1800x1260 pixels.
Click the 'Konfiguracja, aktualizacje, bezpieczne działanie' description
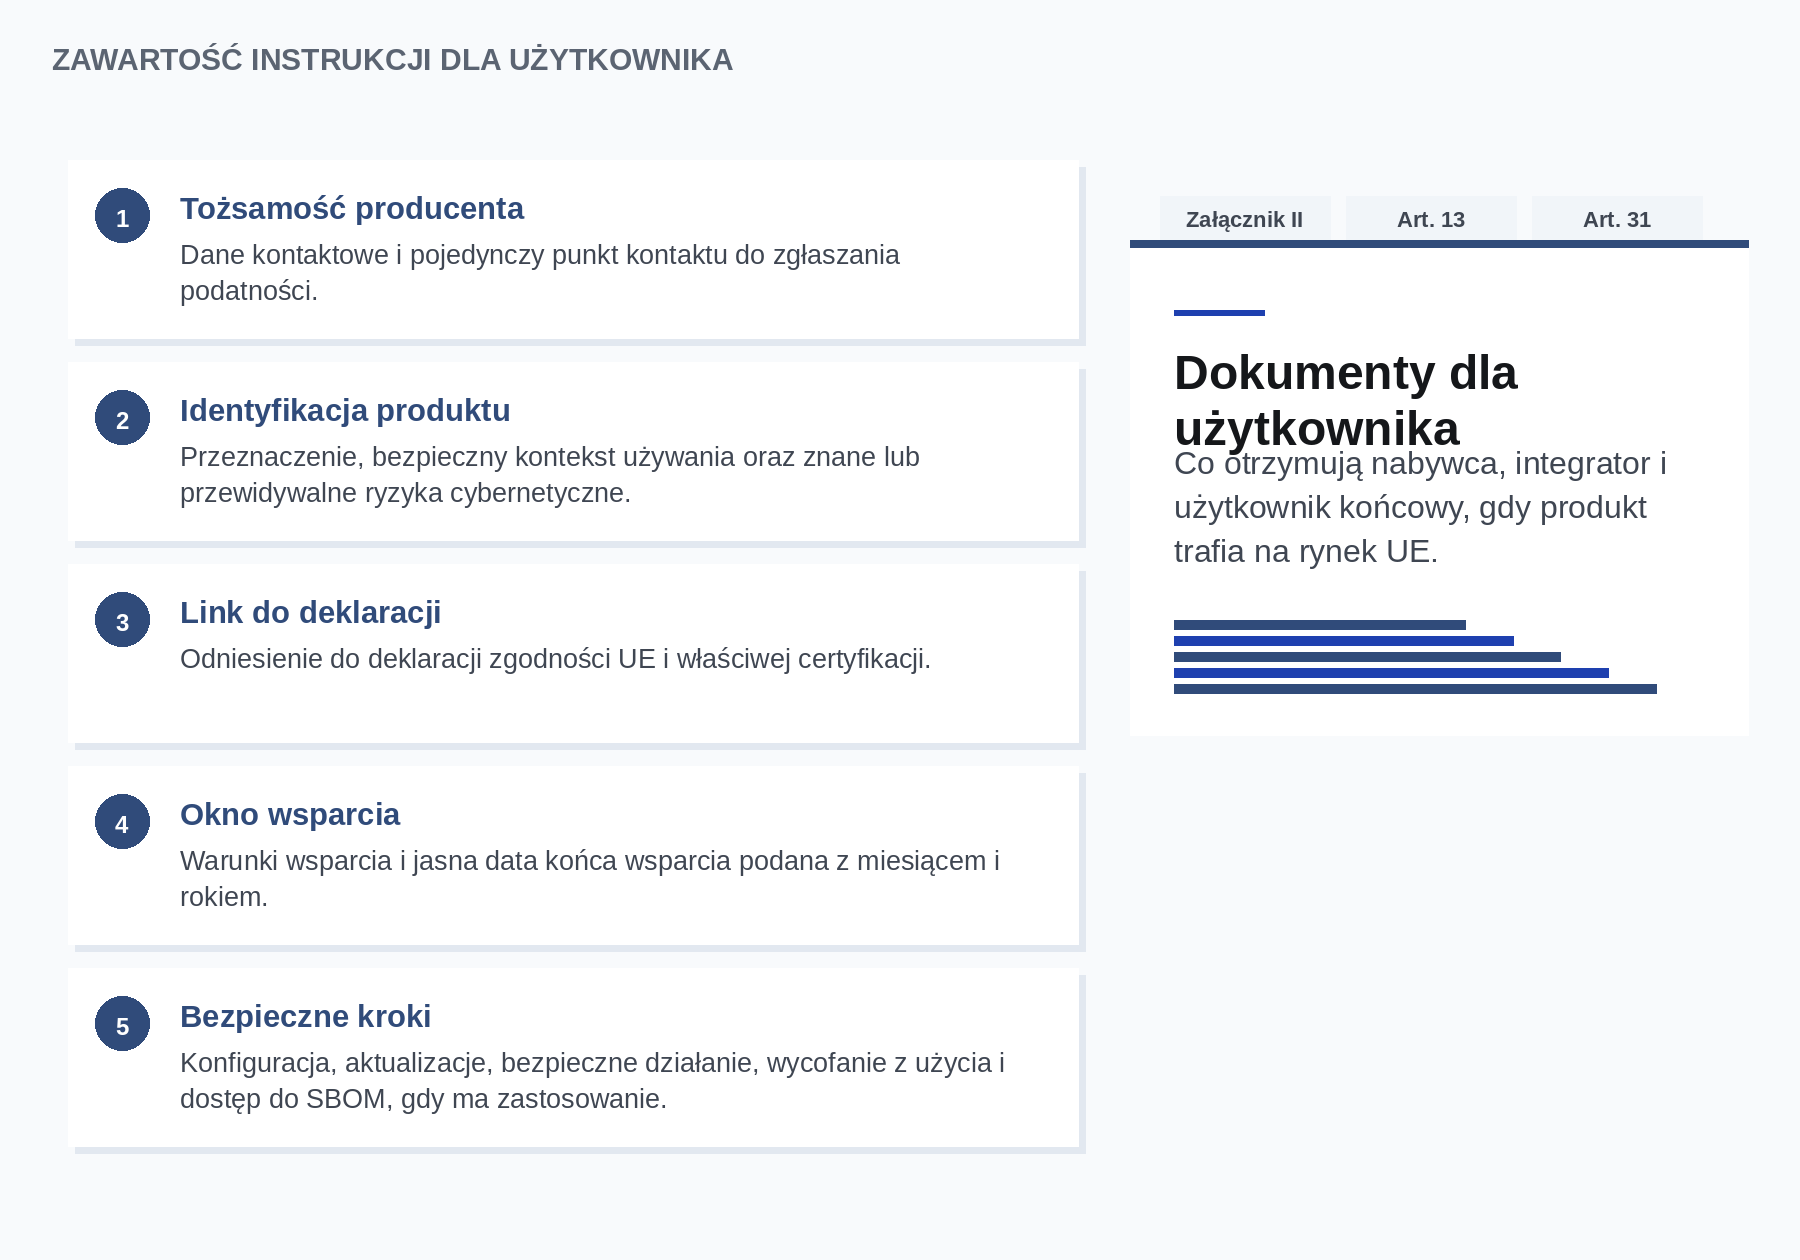593,1081
